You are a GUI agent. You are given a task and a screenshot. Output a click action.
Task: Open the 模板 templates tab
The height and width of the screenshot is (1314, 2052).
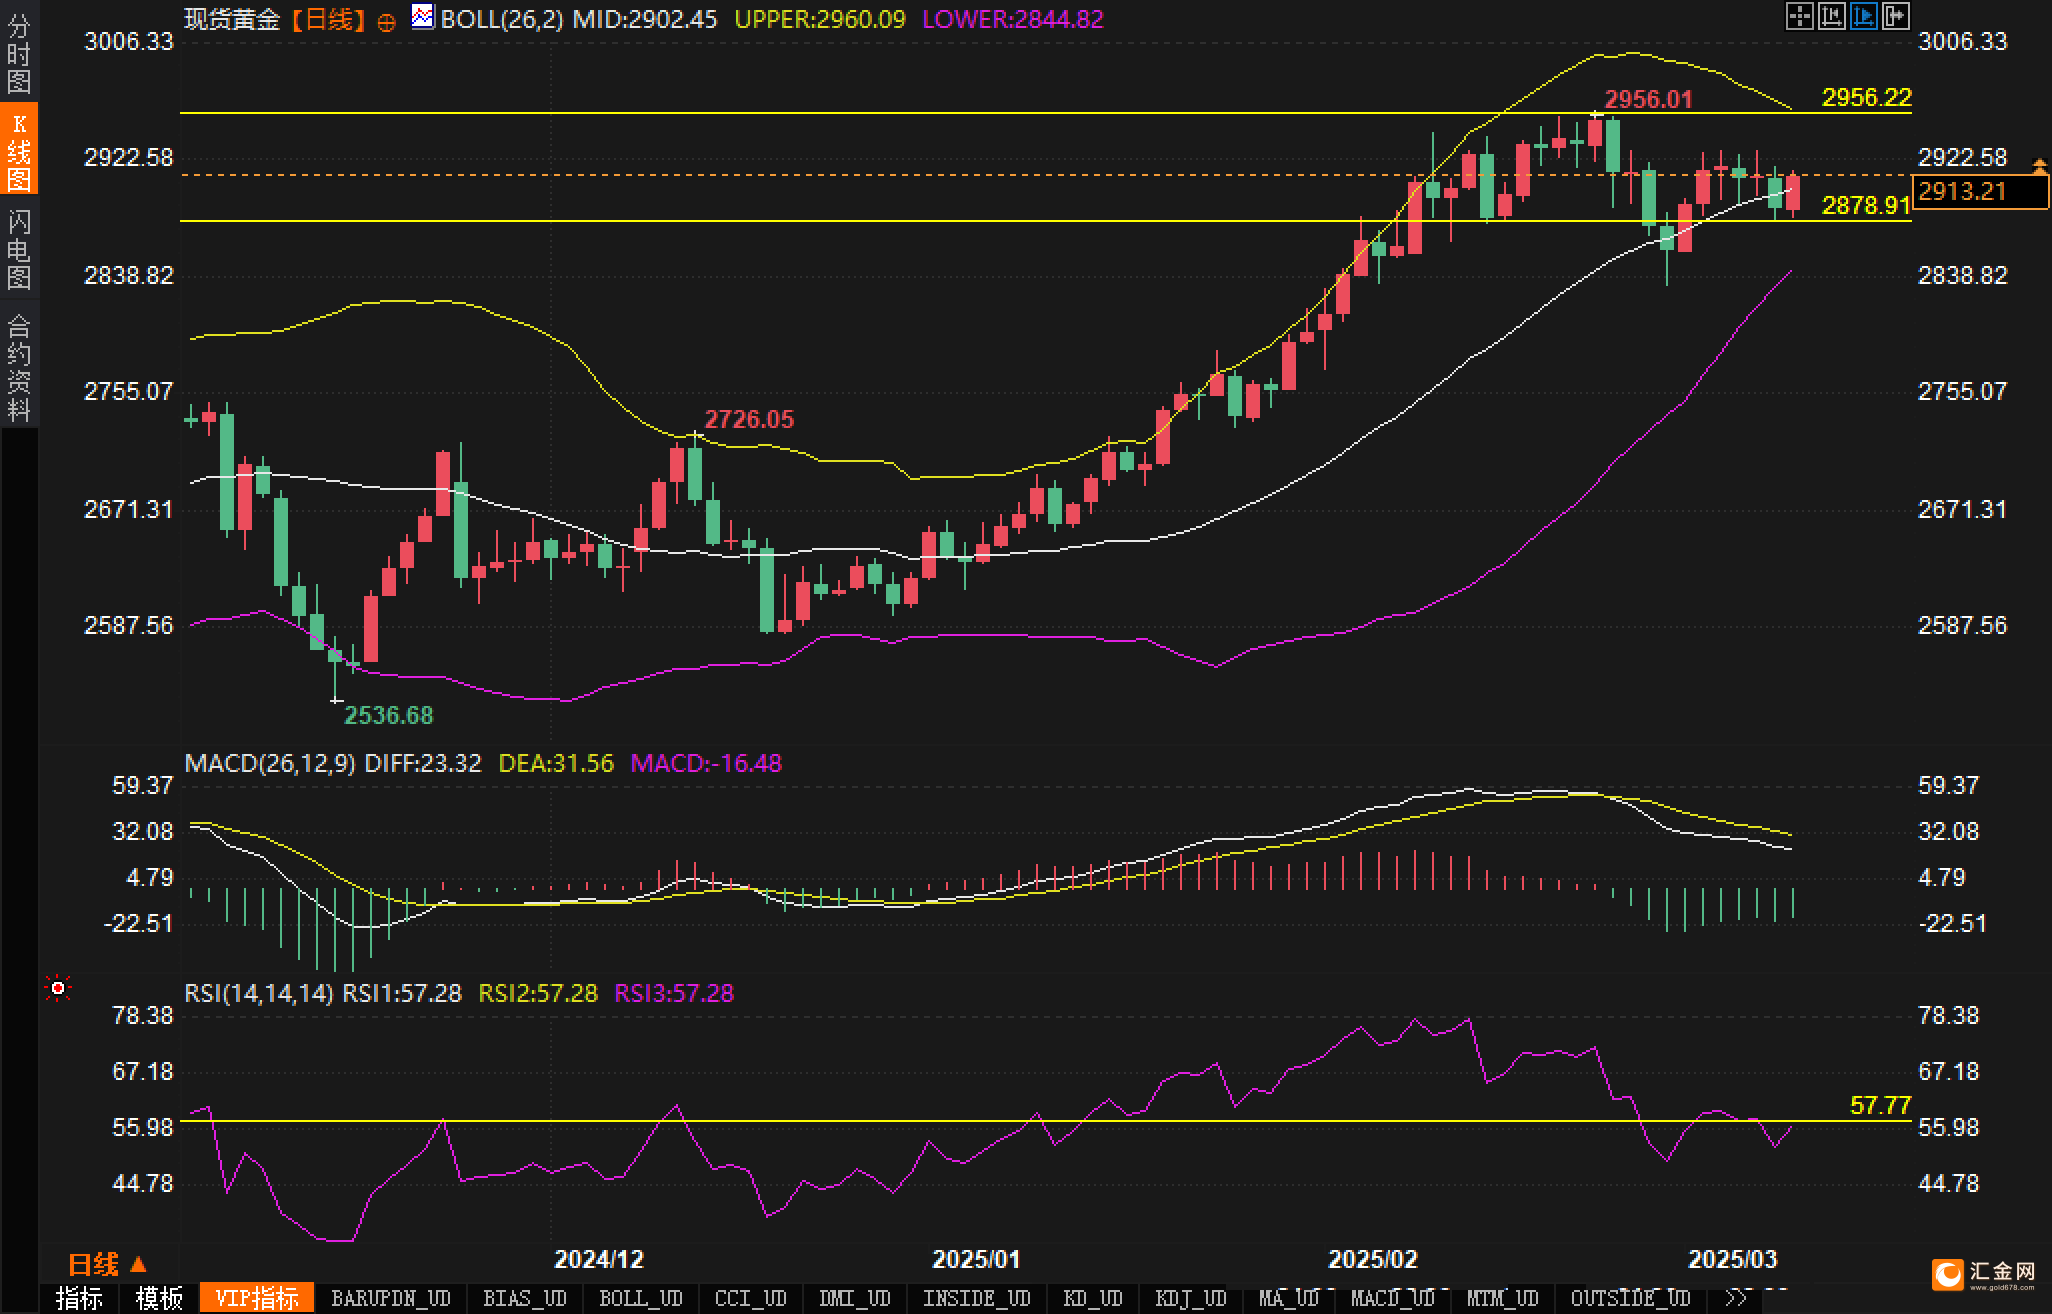point(159,1298)
